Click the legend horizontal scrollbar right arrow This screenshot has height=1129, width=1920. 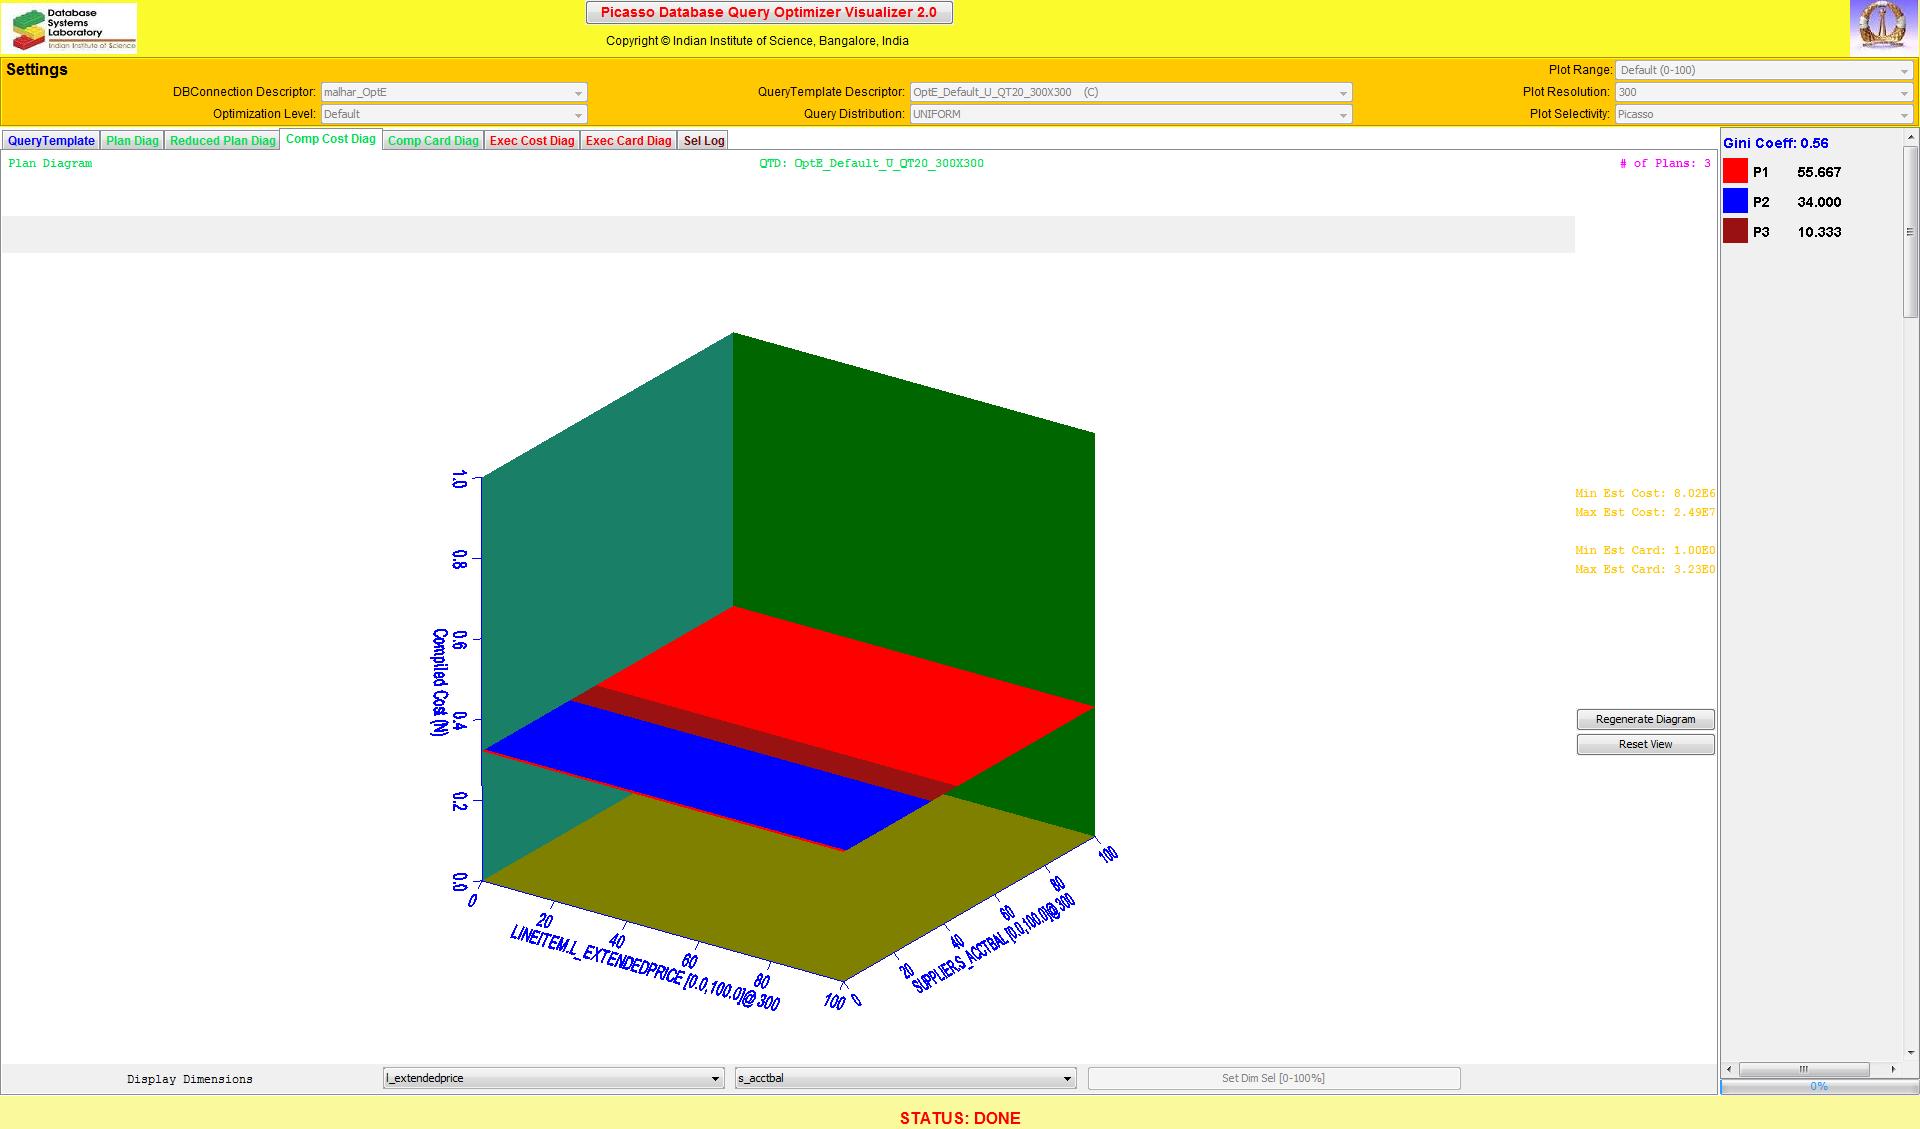click(x=1892, y=1069)
